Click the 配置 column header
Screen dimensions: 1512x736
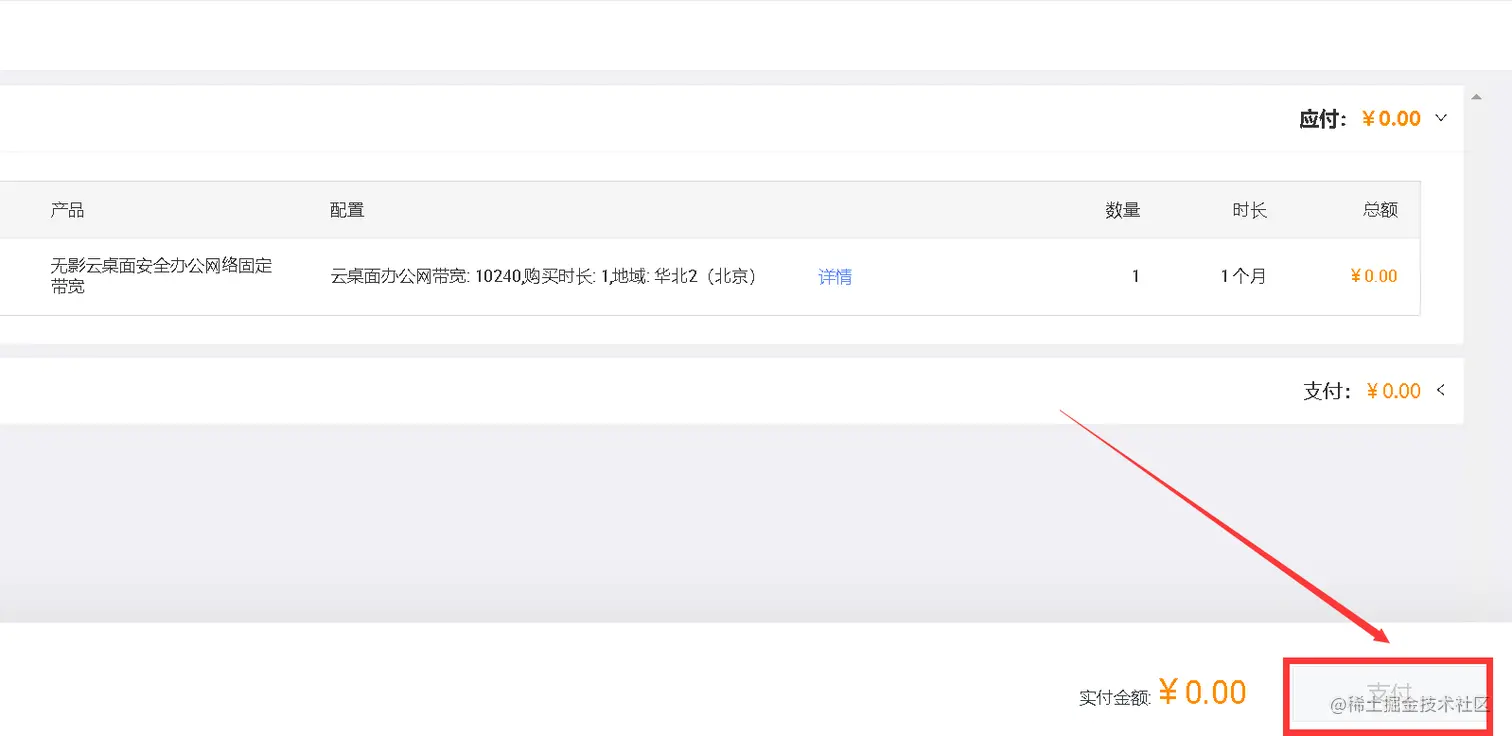pos(347,210)
